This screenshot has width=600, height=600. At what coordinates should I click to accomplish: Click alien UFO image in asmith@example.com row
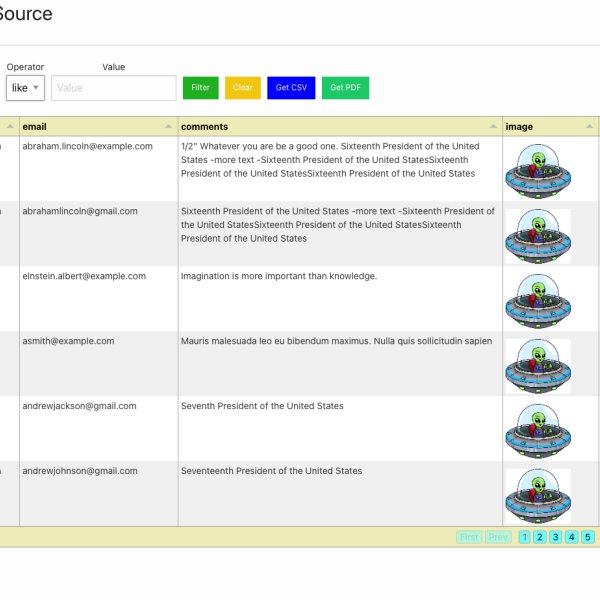coord(538,365)
